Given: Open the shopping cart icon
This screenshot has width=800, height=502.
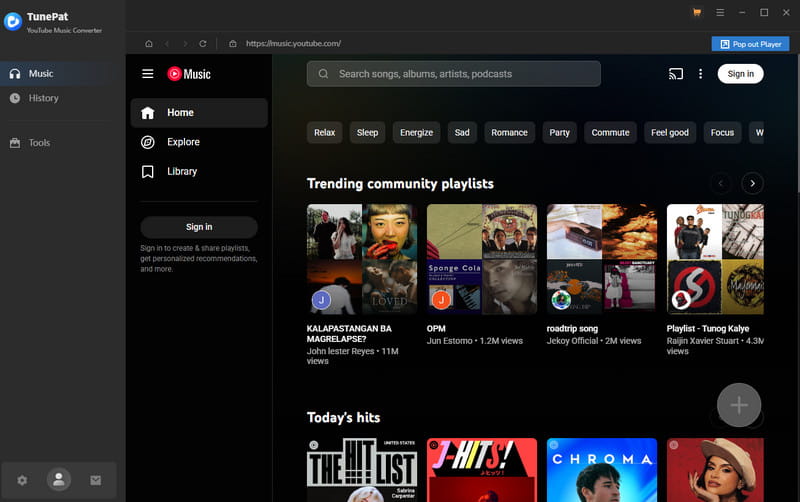Looking at the screenshot, I should click(x=697, y=12).
